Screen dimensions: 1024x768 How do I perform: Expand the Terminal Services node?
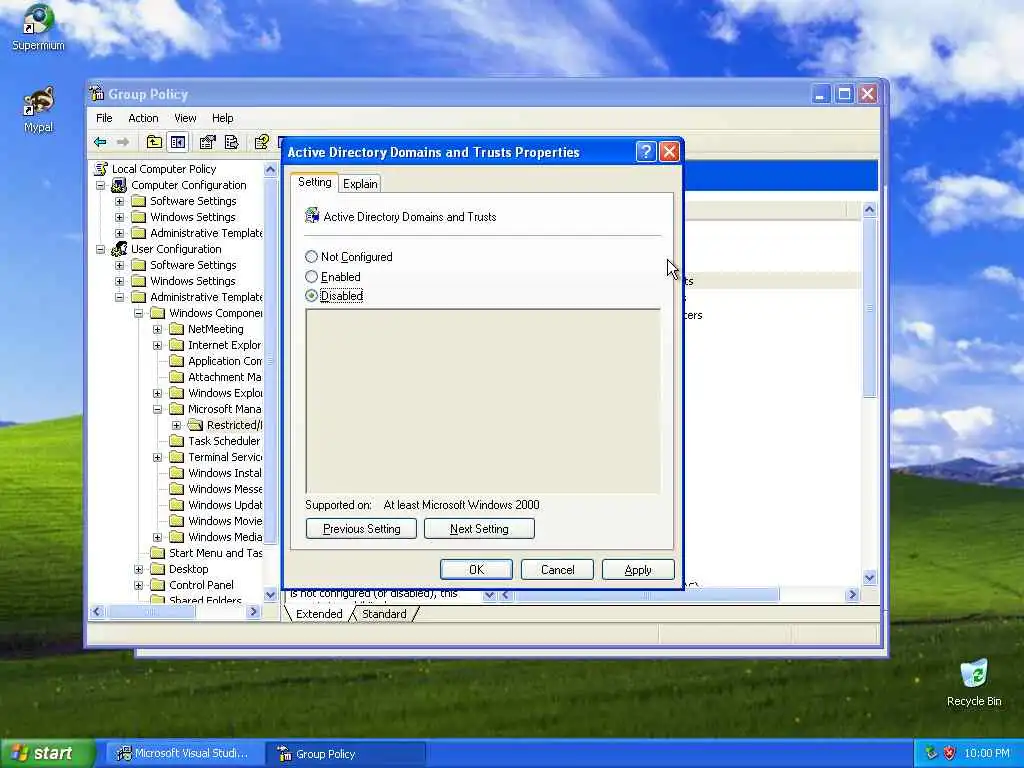pos(157,457)
